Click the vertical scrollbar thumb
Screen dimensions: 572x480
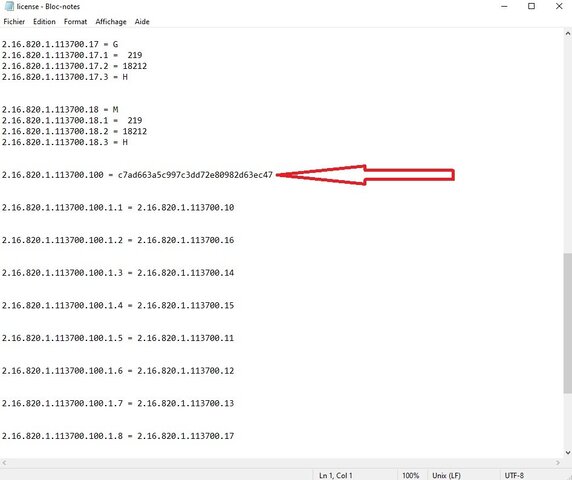tap(568, 323)
